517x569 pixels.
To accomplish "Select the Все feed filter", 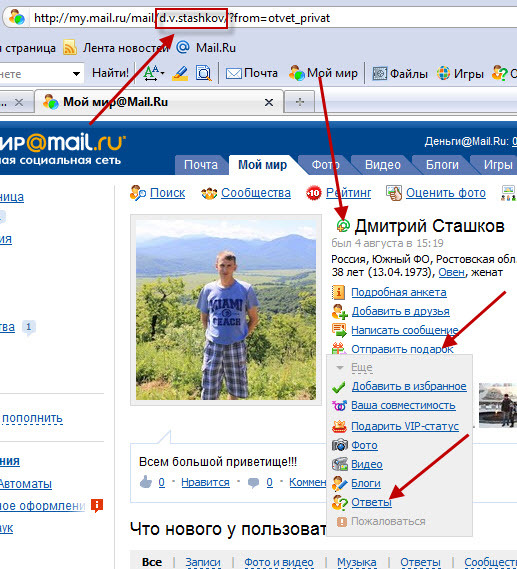I will pyautogui.click(x=152, y=562).
